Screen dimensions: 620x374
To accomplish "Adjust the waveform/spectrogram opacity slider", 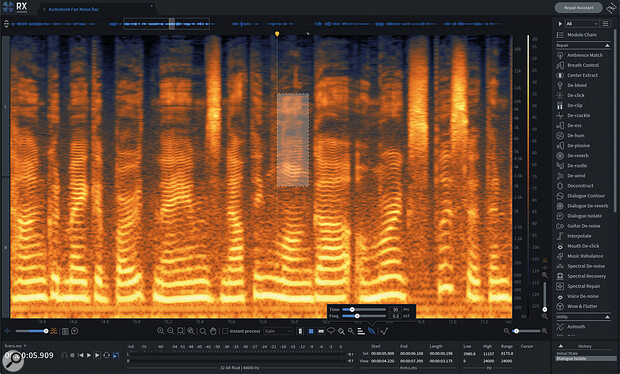I will 32,331.
